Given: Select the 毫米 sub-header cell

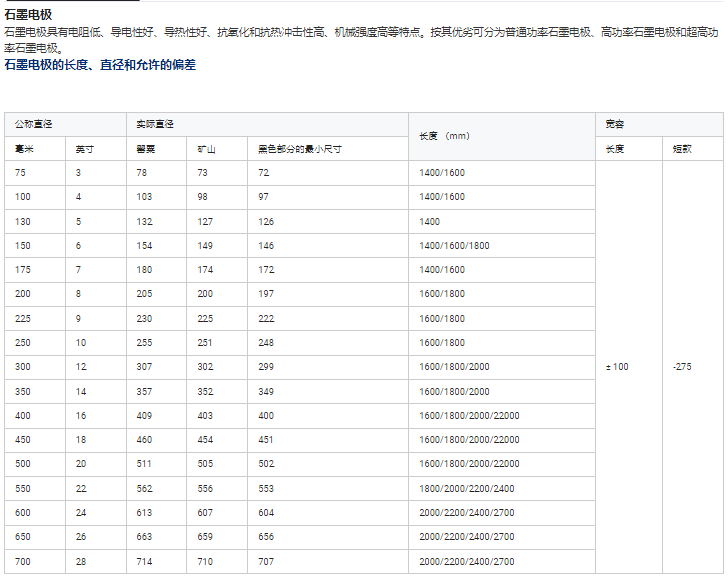Looking at the screenshot, I should [x=25, y=149].
